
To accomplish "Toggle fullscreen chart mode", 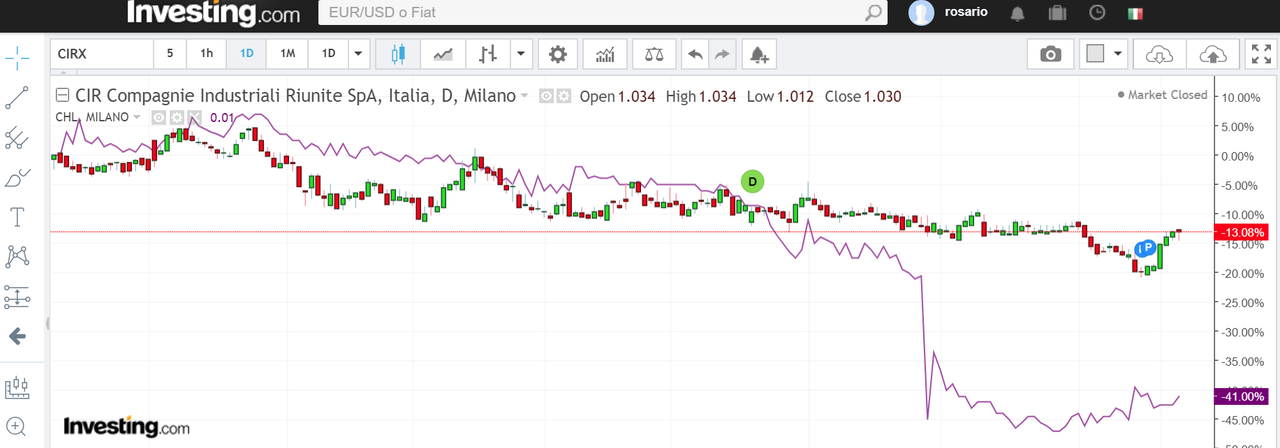I will click(x=1260, y=54).
